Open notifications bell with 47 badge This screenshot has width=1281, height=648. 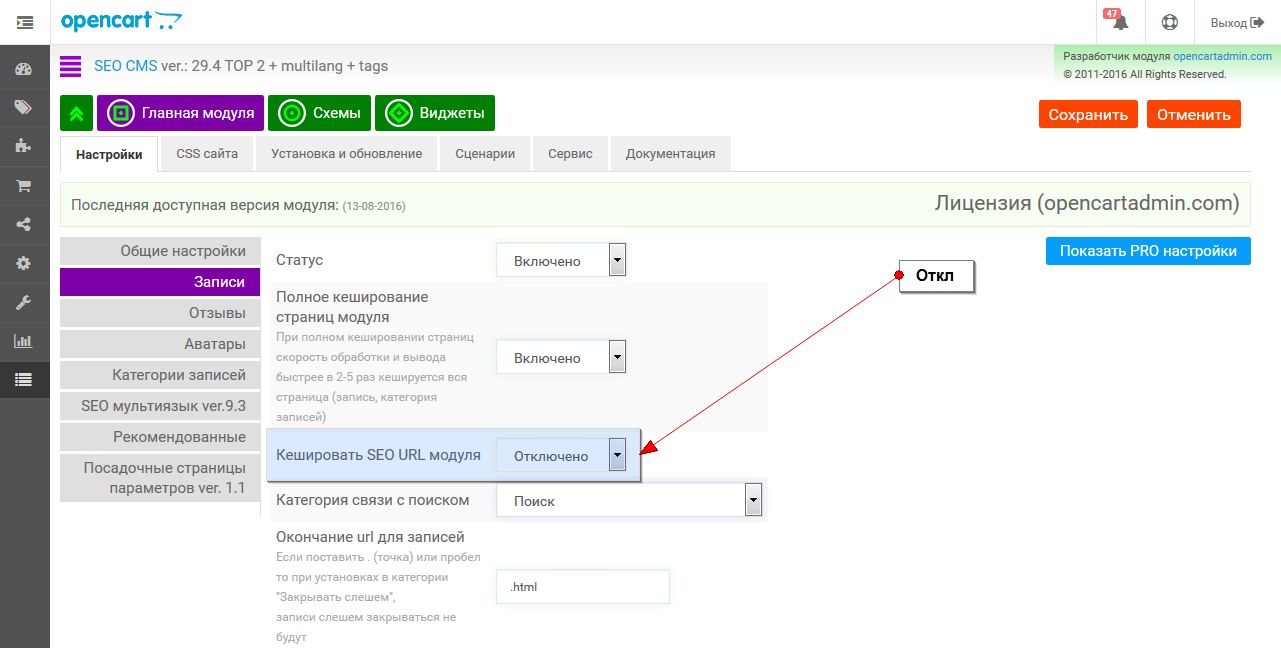[1119, 21]
